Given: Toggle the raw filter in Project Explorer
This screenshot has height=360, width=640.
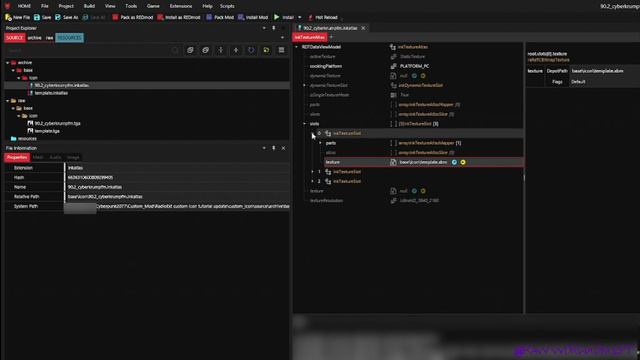Looking at the screenshot, I should coord(49,38).
